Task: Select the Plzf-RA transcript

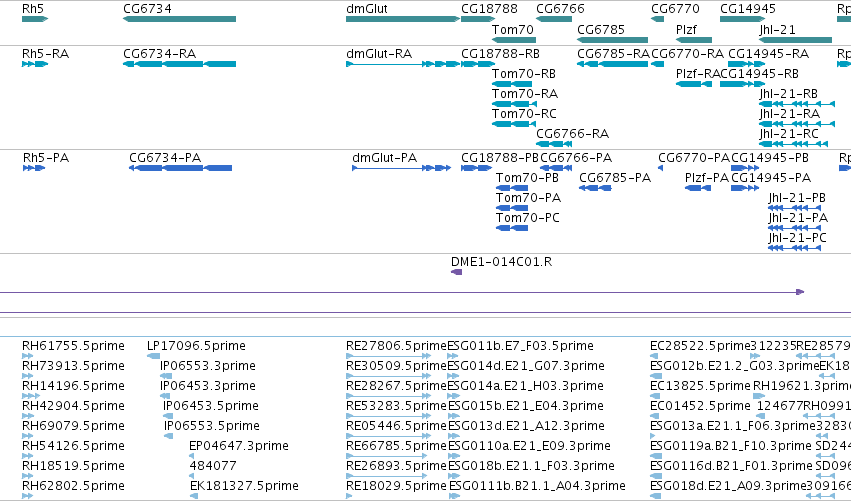Action: [x=694, y=84]
